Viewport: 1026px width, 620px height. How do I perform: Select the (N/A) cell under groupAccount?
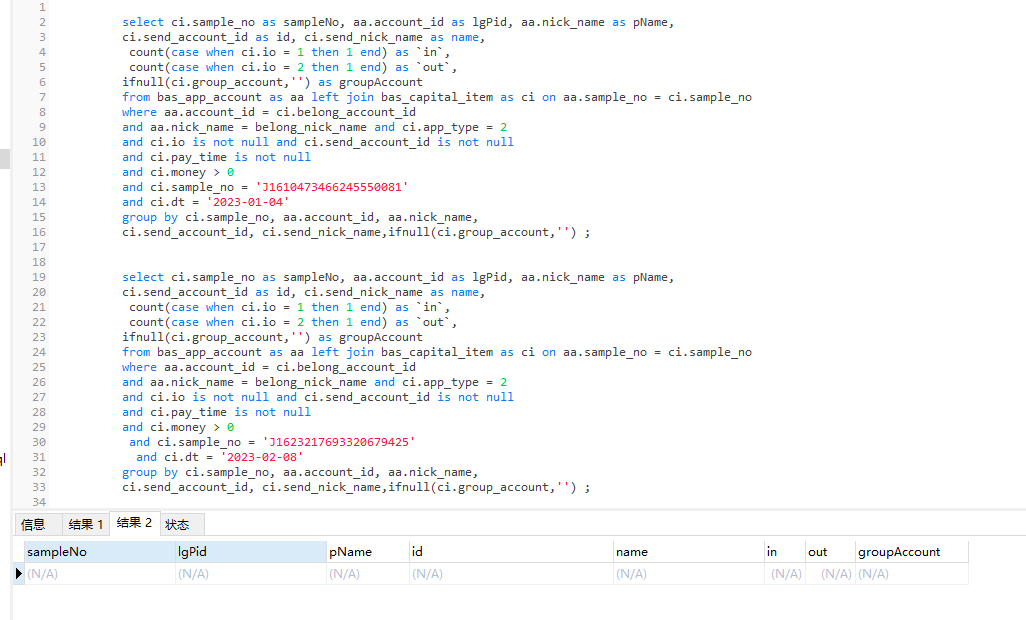click(911, 574)
